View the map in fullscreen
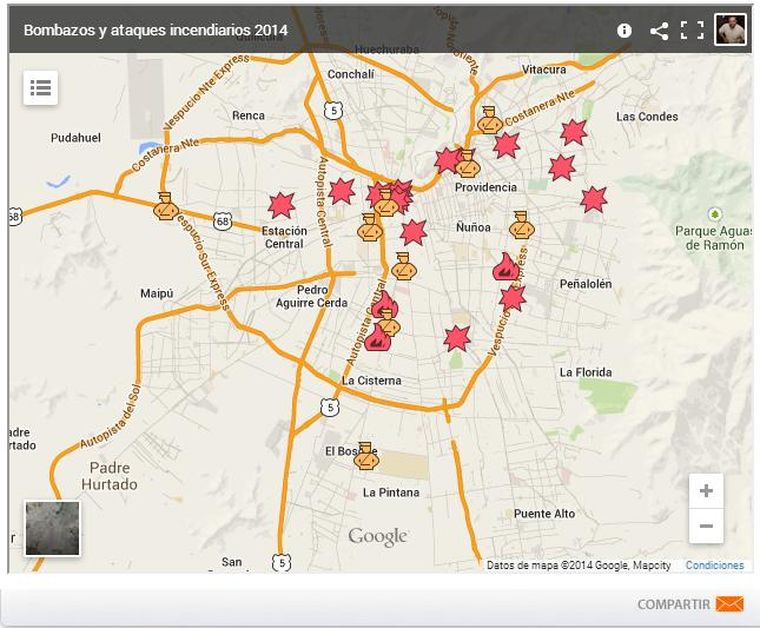This screenshot has width=760, height=628. (x=692, y=30)
